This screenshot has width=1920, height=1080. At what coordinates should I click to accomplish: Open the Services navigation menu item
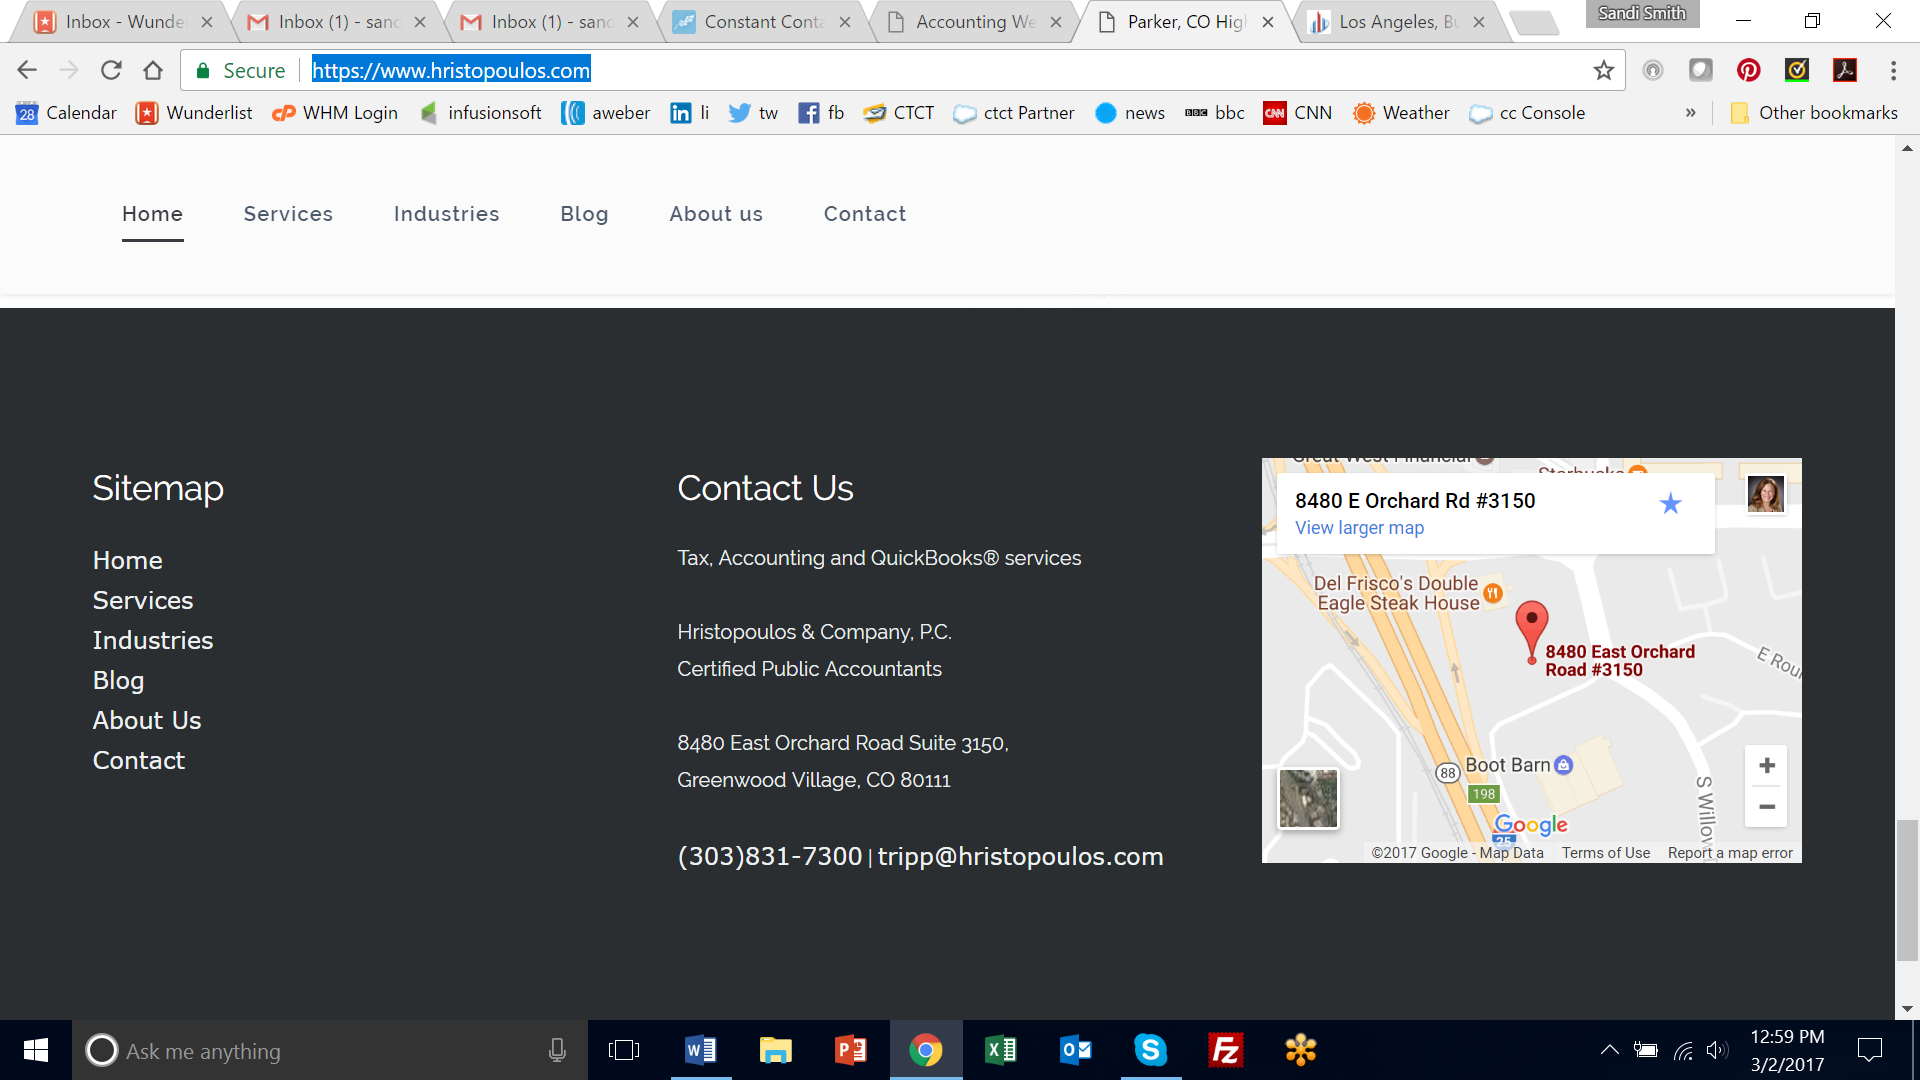[288, 214]
